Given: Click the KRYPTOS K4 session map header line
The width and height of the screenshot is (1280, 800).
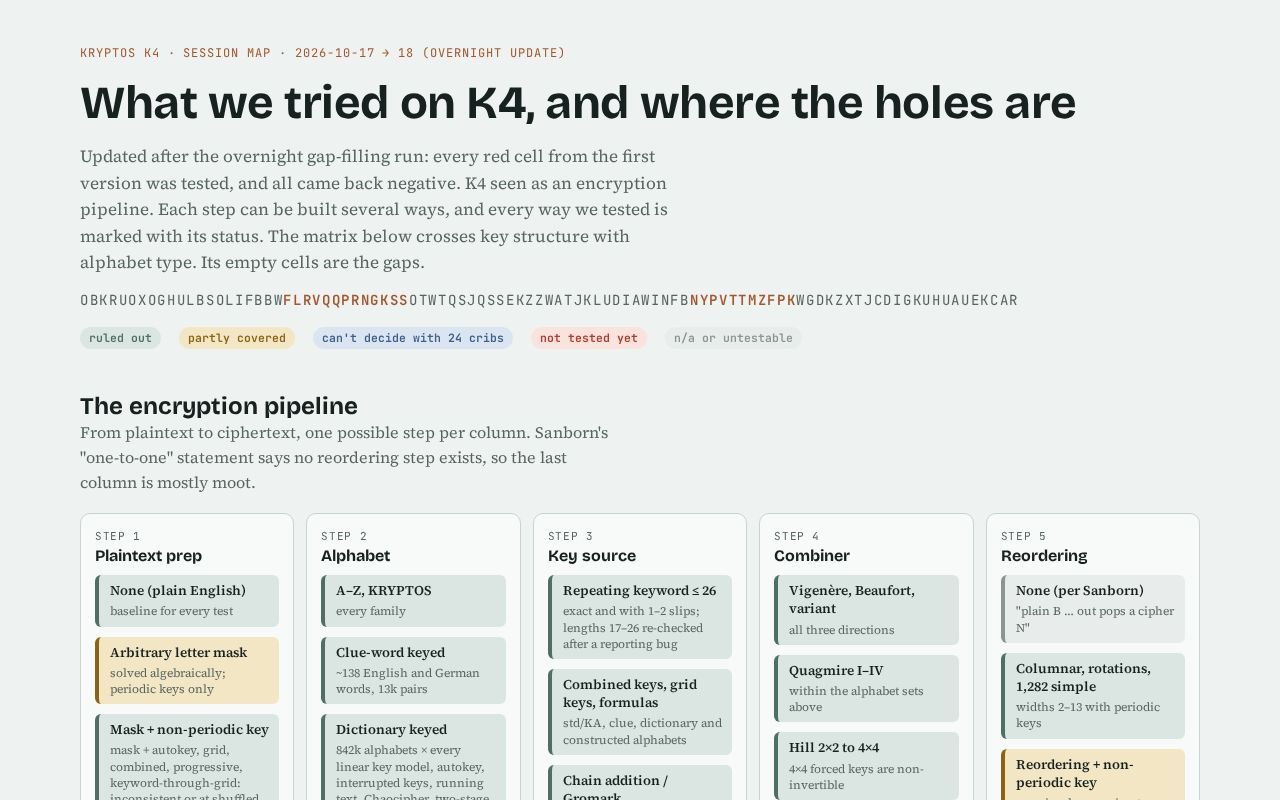Looking at the screenshot, I should point(323,53).
